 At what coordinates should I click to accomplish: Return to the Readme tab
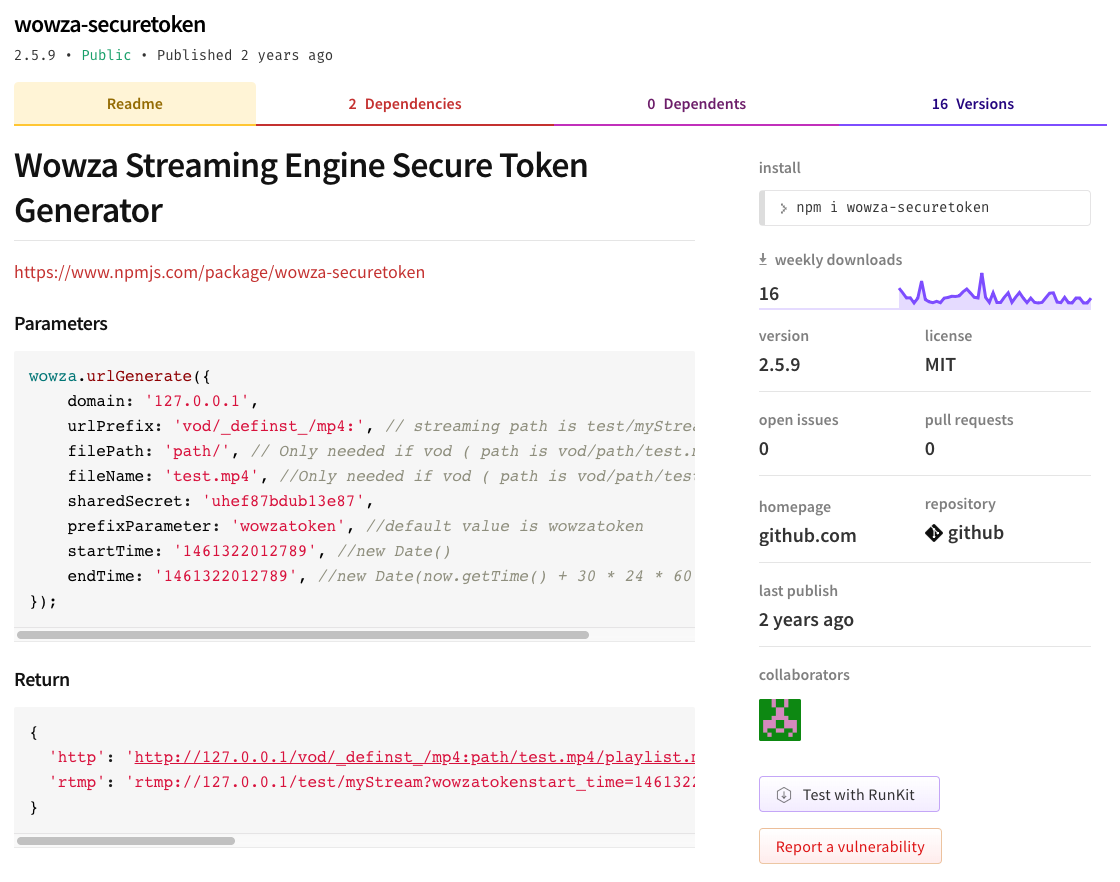tap(134, 103)
